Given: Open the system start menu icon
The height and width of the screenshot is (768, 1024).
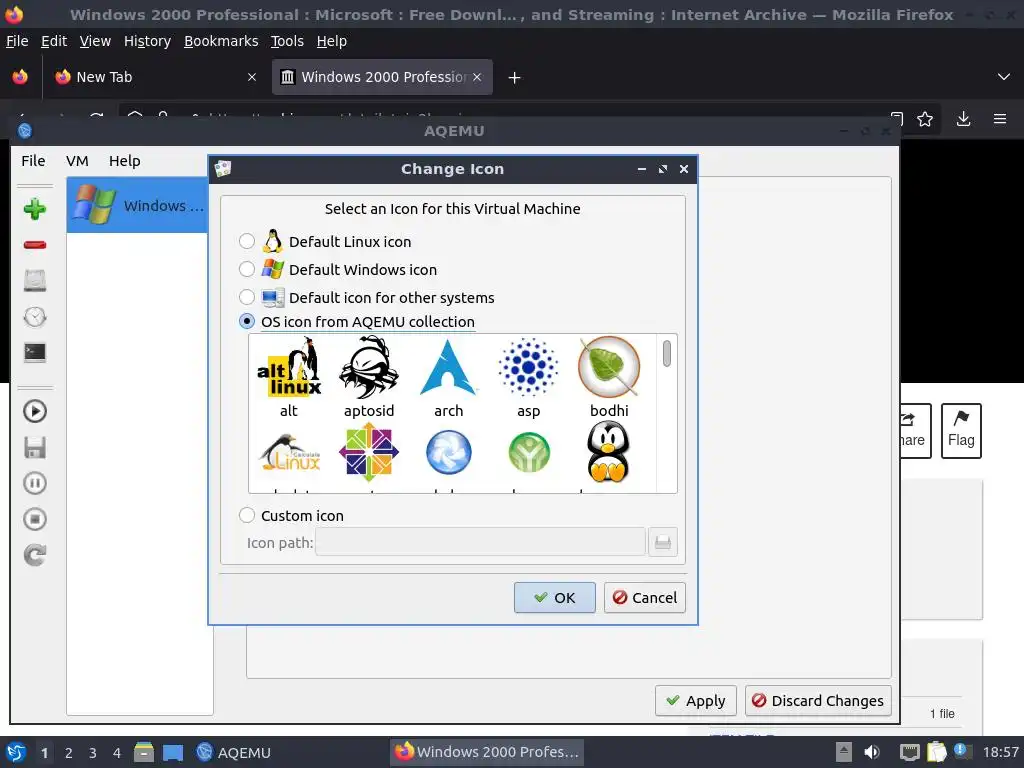Looking at the screenshot, I should [16, 752].
